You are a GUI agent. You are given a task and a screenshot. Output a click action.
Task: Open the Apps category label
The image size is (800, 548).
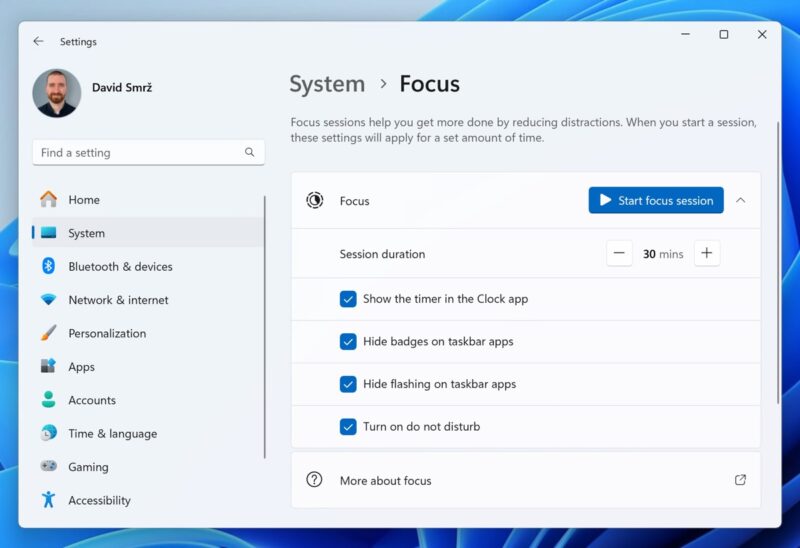tap(82, 367)
